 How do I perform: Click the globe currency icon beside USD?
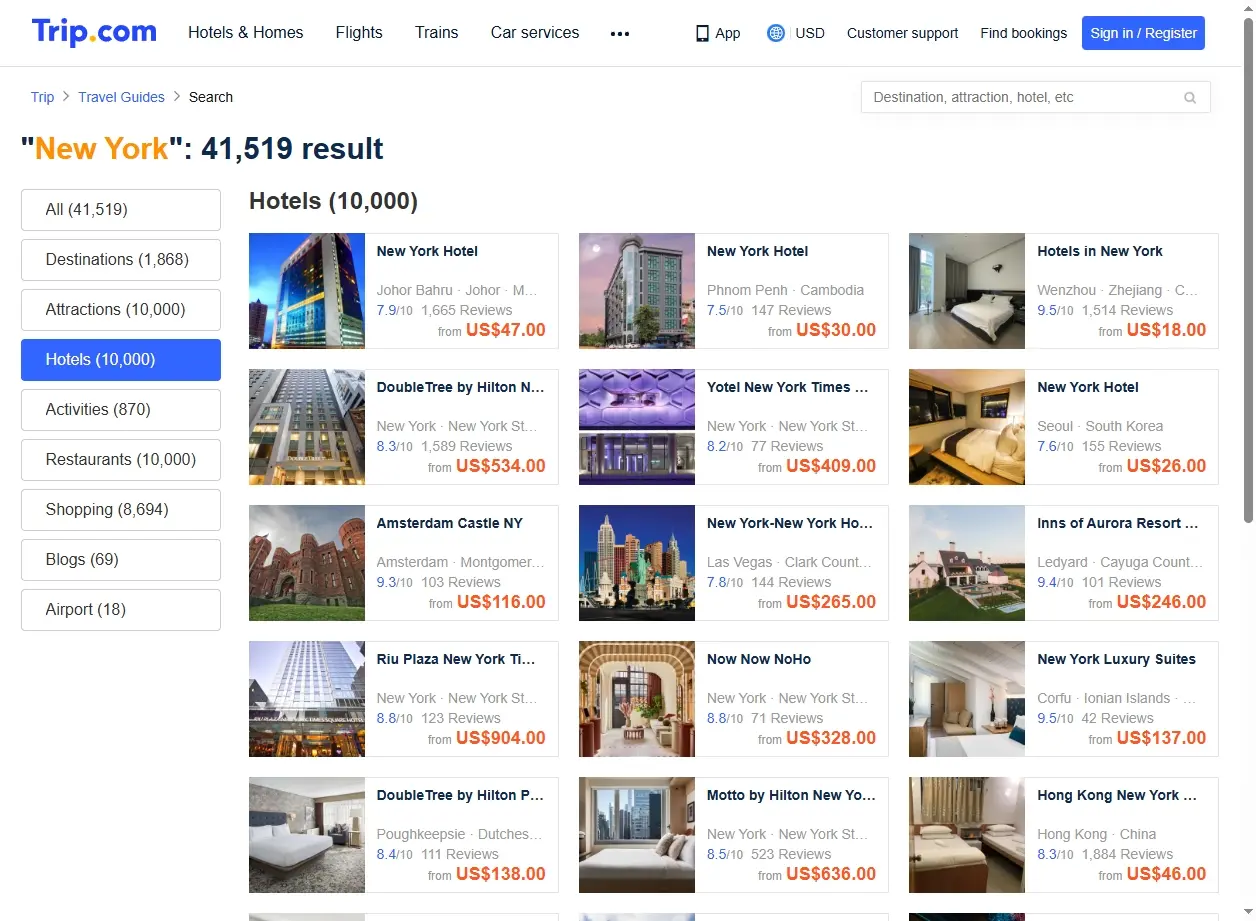pos(775,33)
